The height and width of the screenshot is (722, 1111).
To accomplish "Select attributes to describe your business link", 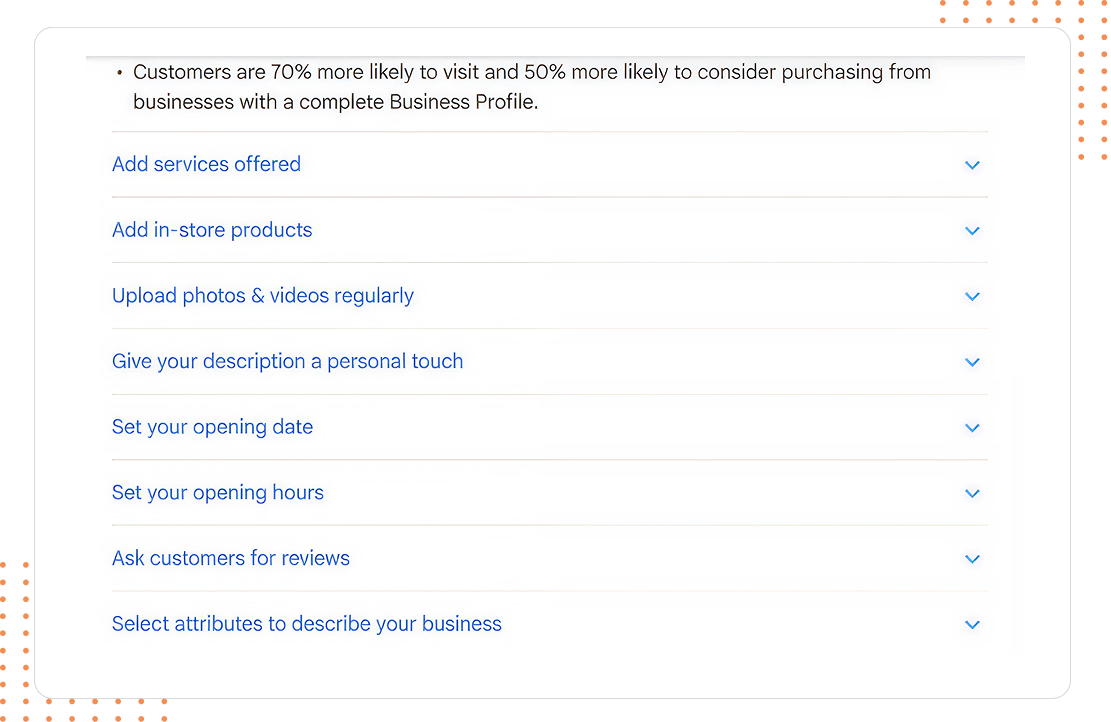I will click(x=306, y=623).
